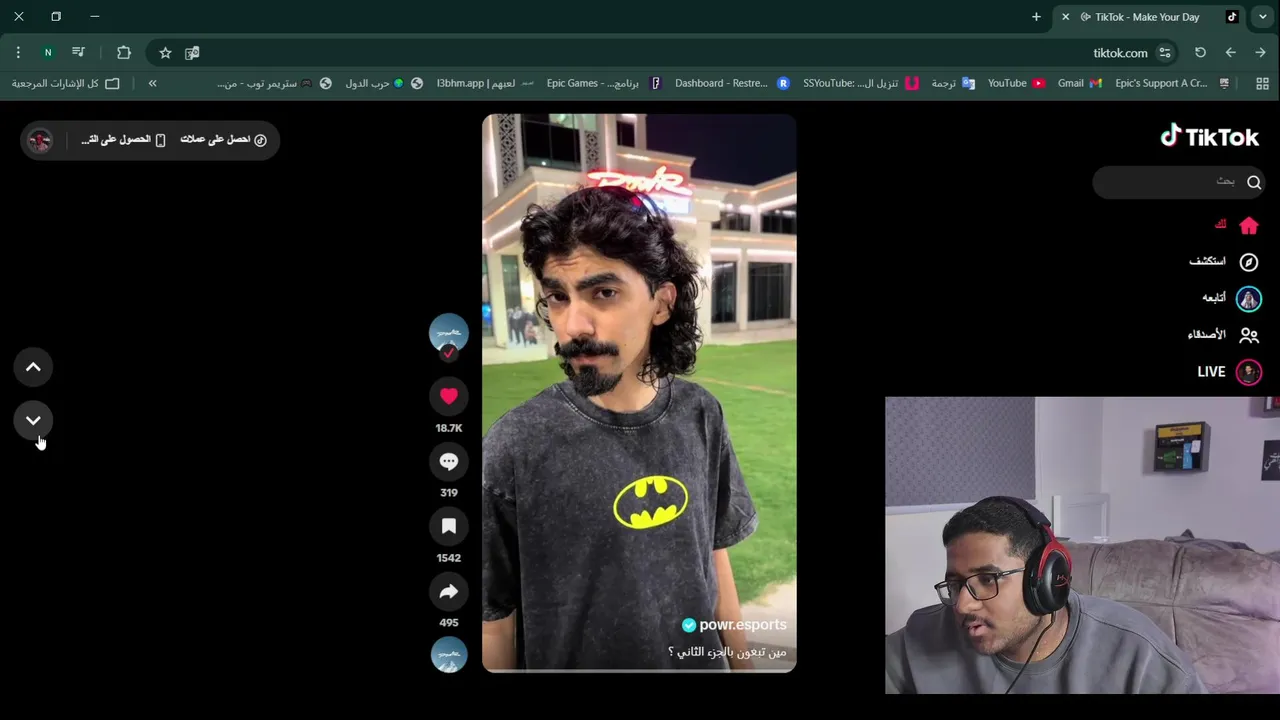This screenshot has height=720, width=1280.
Task: Bookmark this page with the star icon
Action: click(x=165, y=53)
